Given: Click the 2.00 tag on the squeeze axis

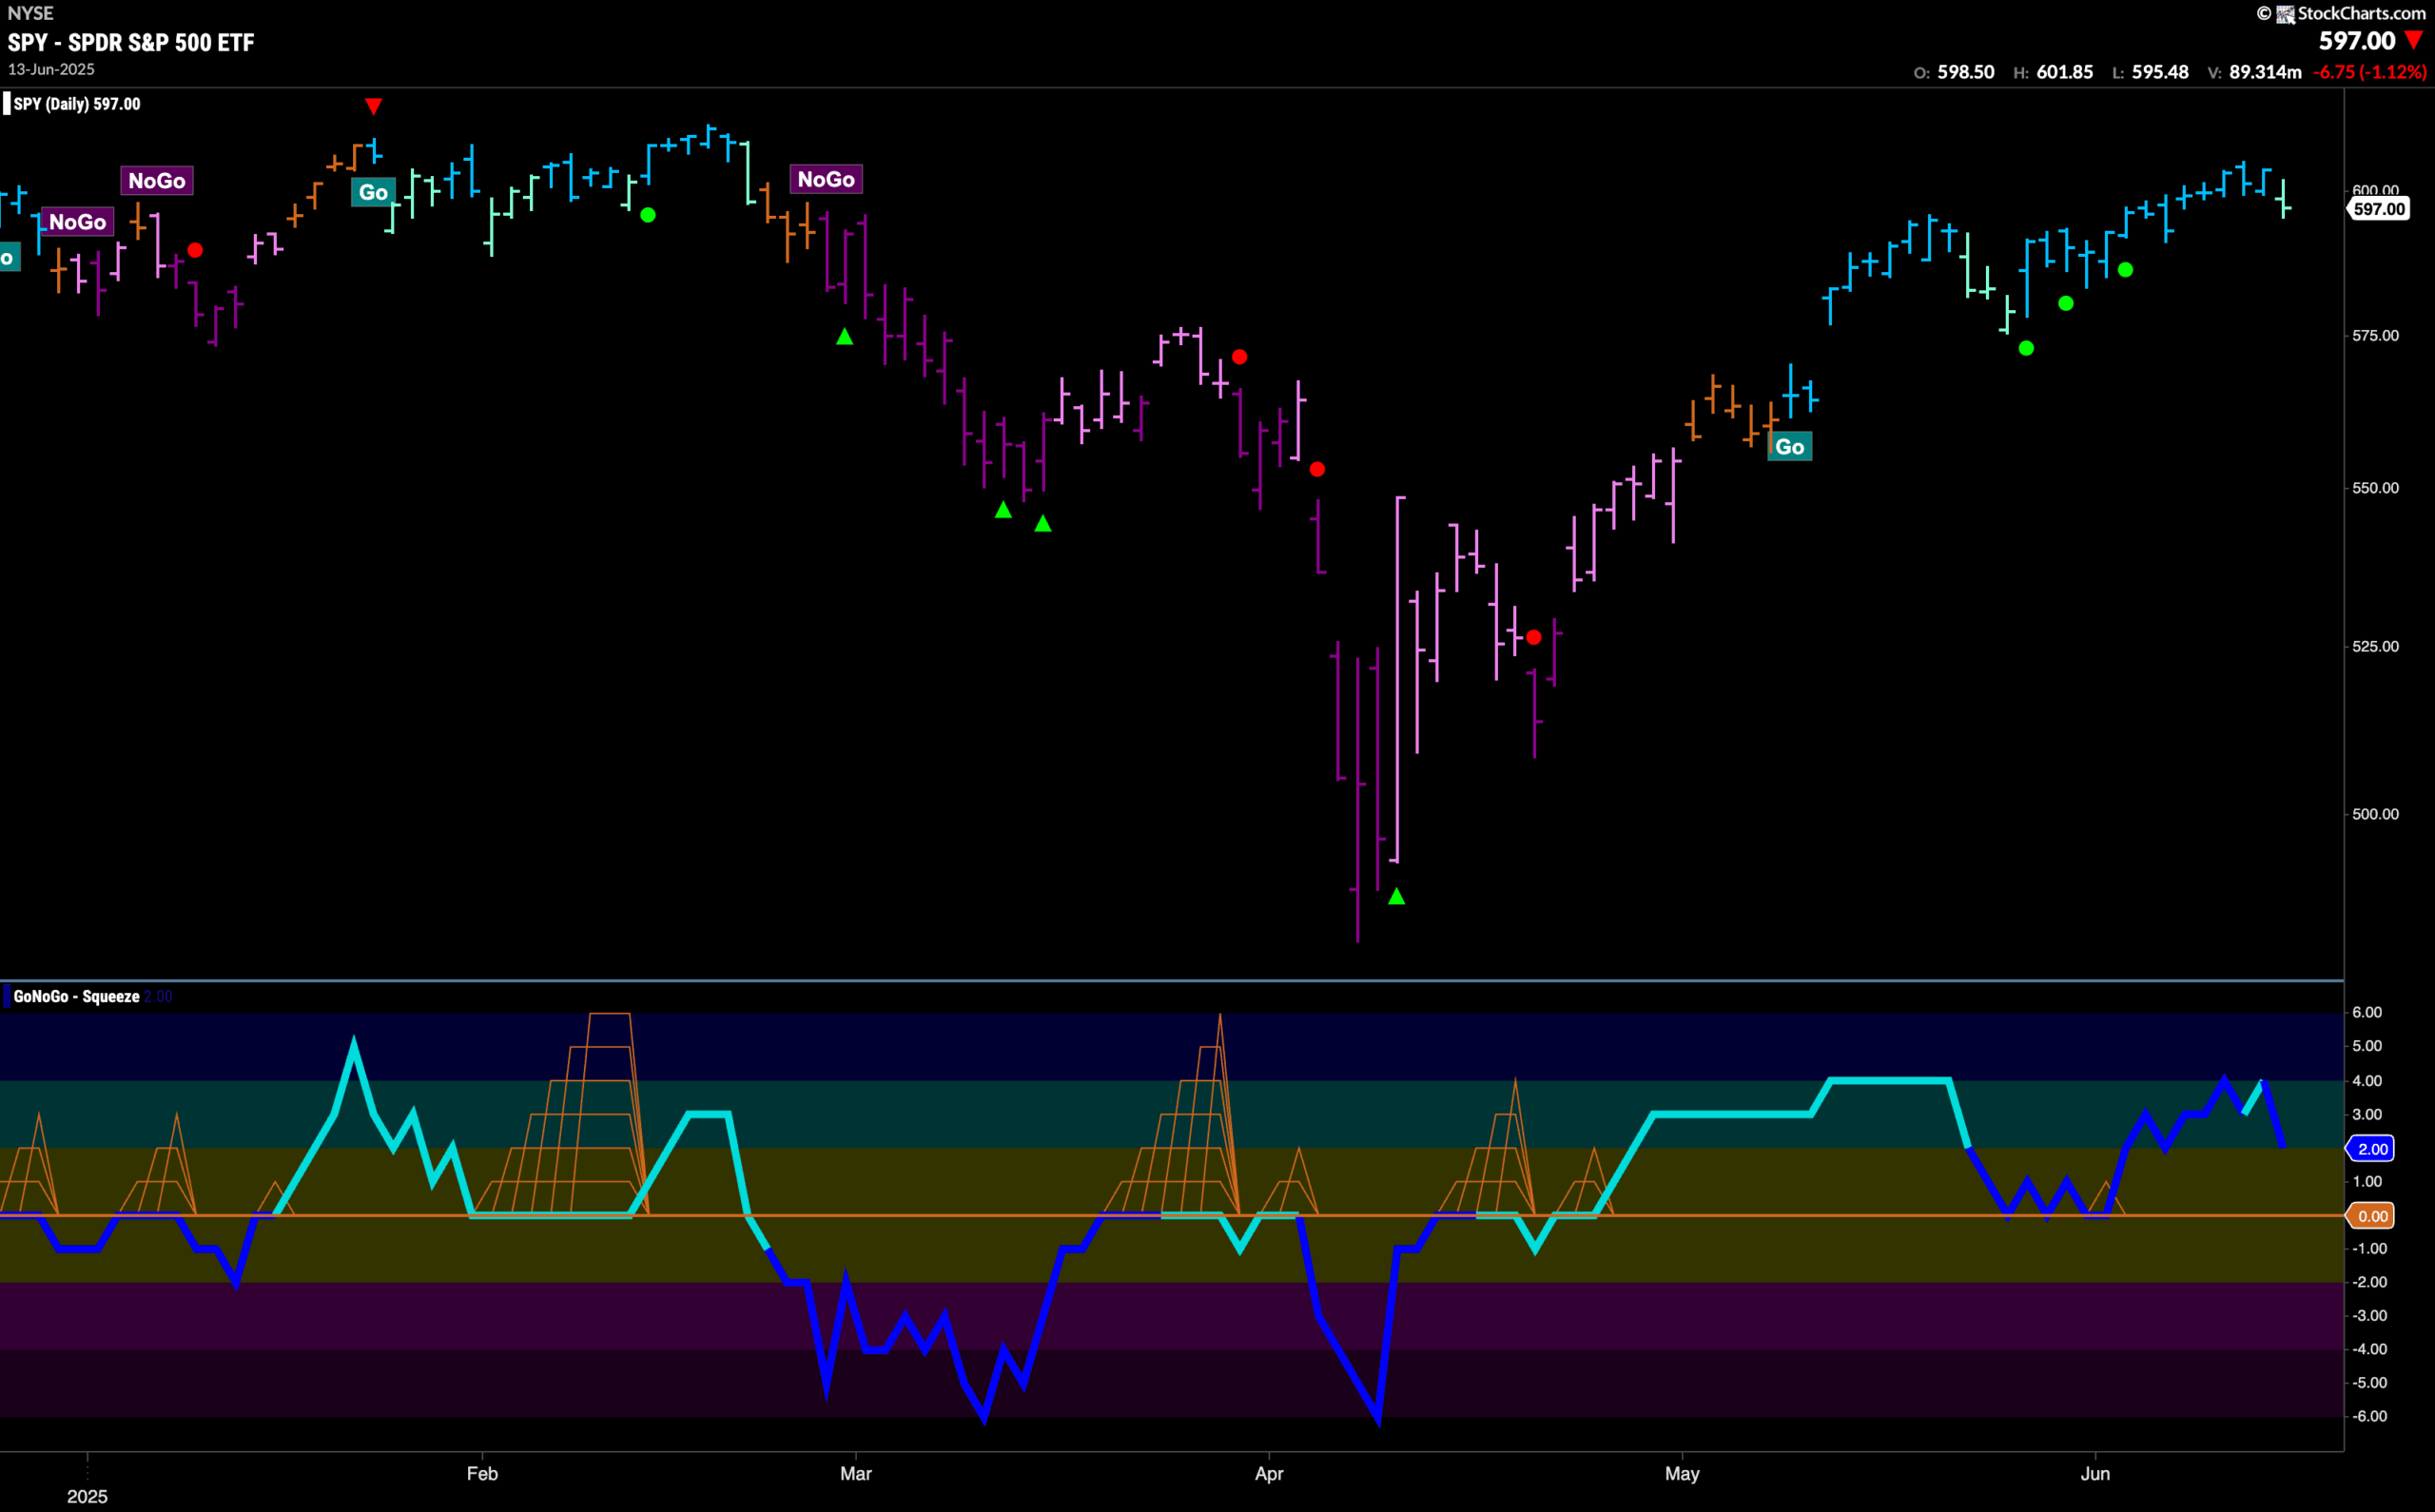Looking at the screenshot, I should [x=2371, y=1149].
